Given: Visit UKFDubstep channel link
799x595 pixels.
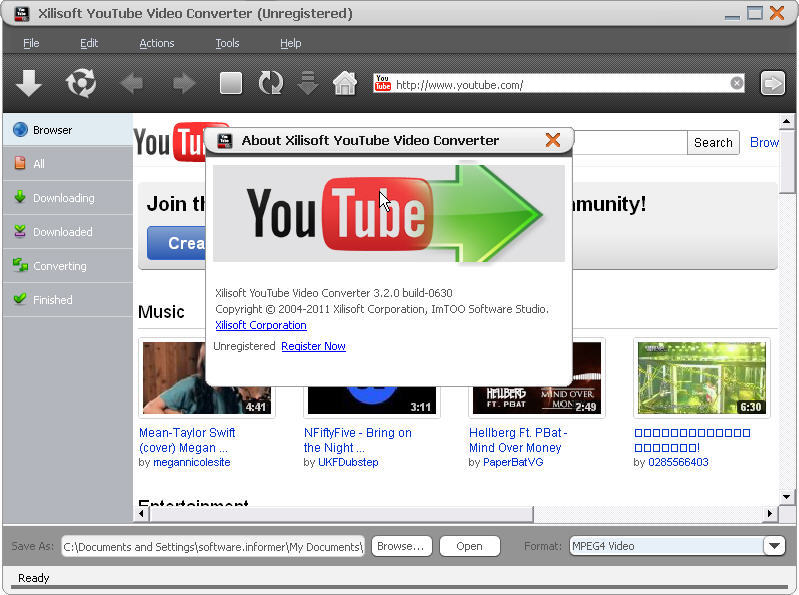Looking at the screenshot, I should 348,463.
